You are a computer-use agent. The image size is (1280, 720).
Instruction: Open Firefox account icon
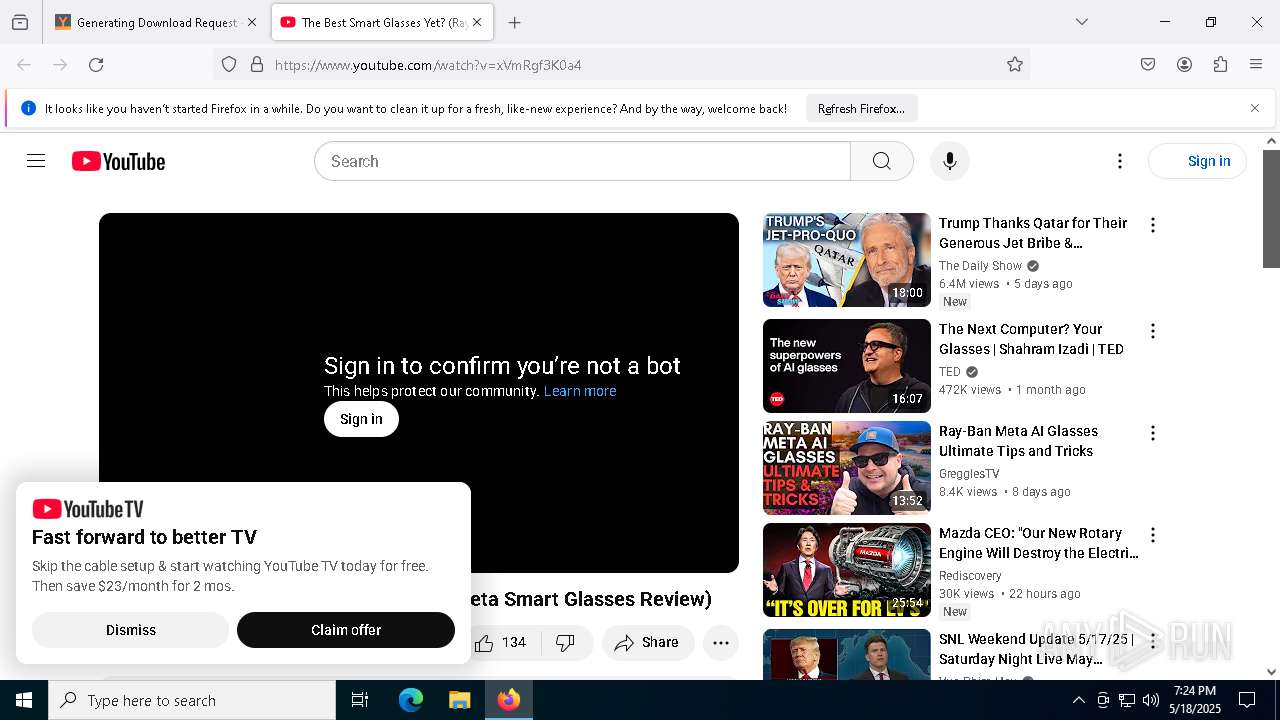tap(1184, 65)
